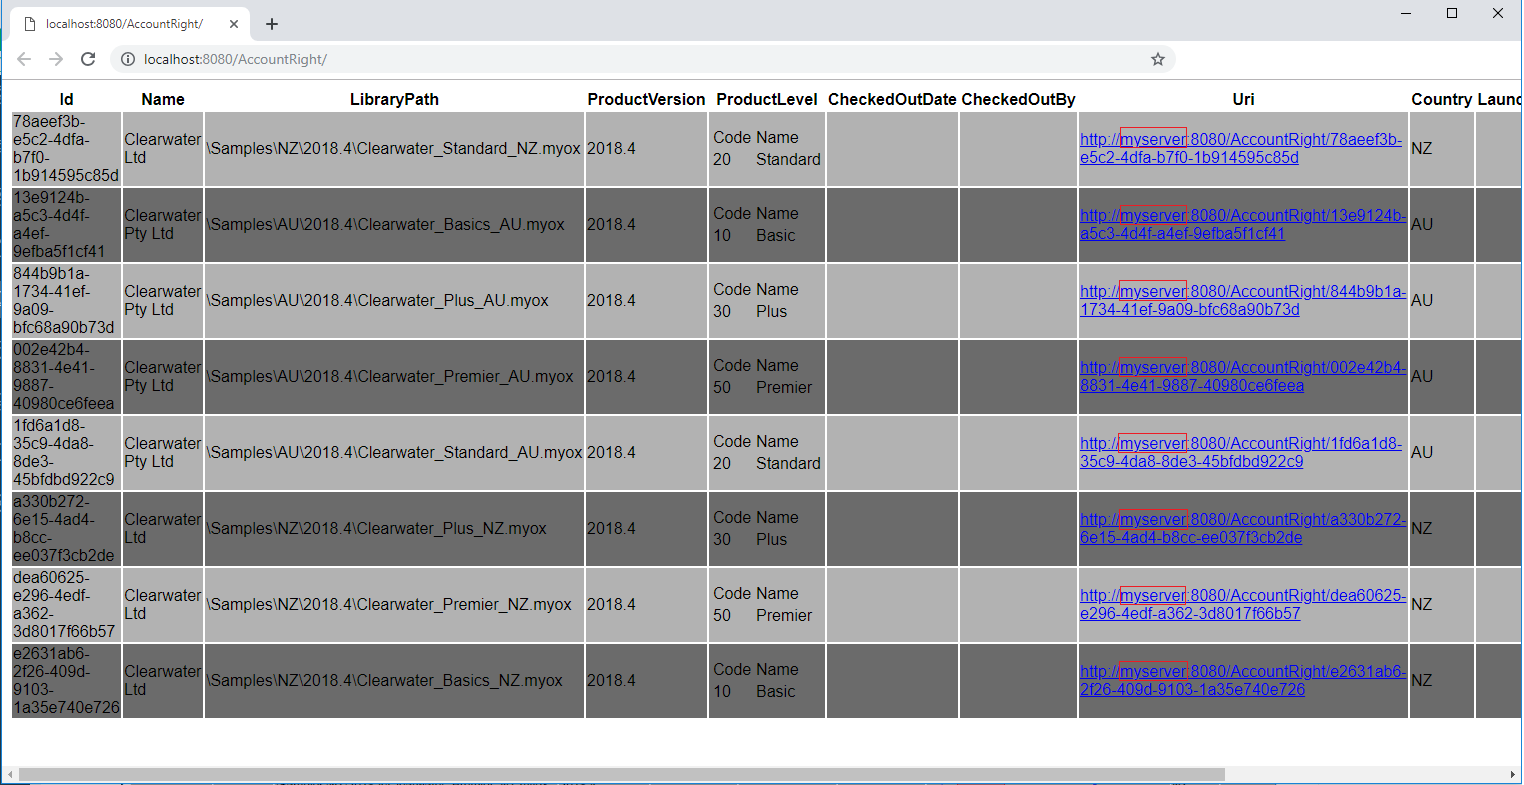
Task: Click path Clearwater_Basics_AU.myox cell
Action: click(x=394, y=224)
